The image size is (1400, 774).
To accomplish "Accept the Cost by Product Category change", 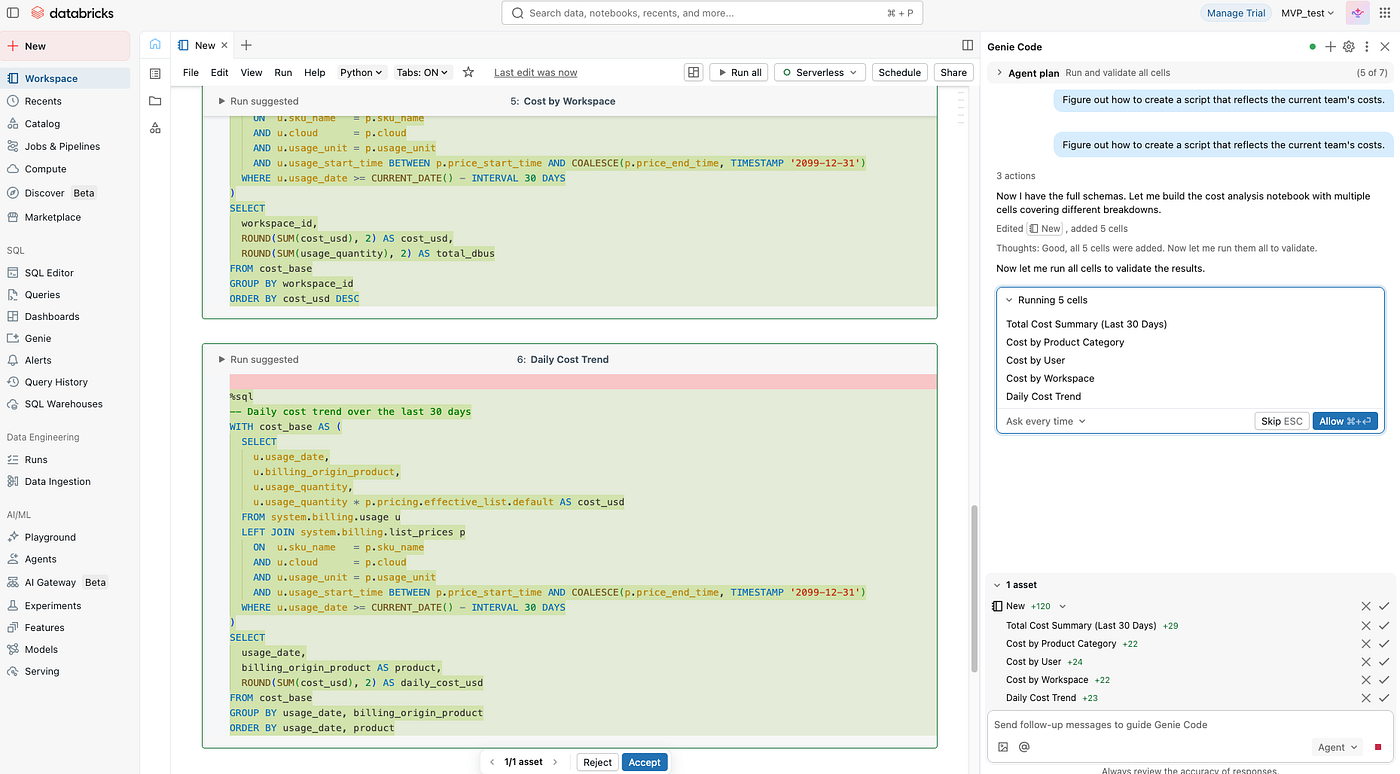I will [1384, 644].
